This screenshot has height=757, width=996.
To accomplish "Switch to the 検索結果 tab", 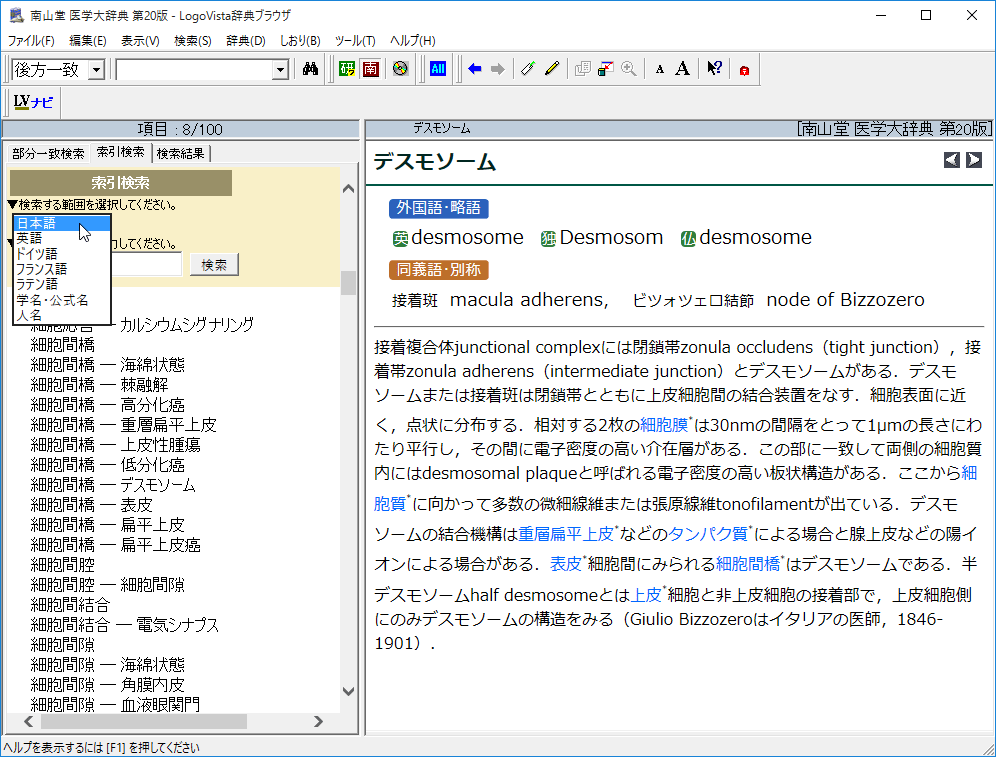I will (x=181, y=153).
